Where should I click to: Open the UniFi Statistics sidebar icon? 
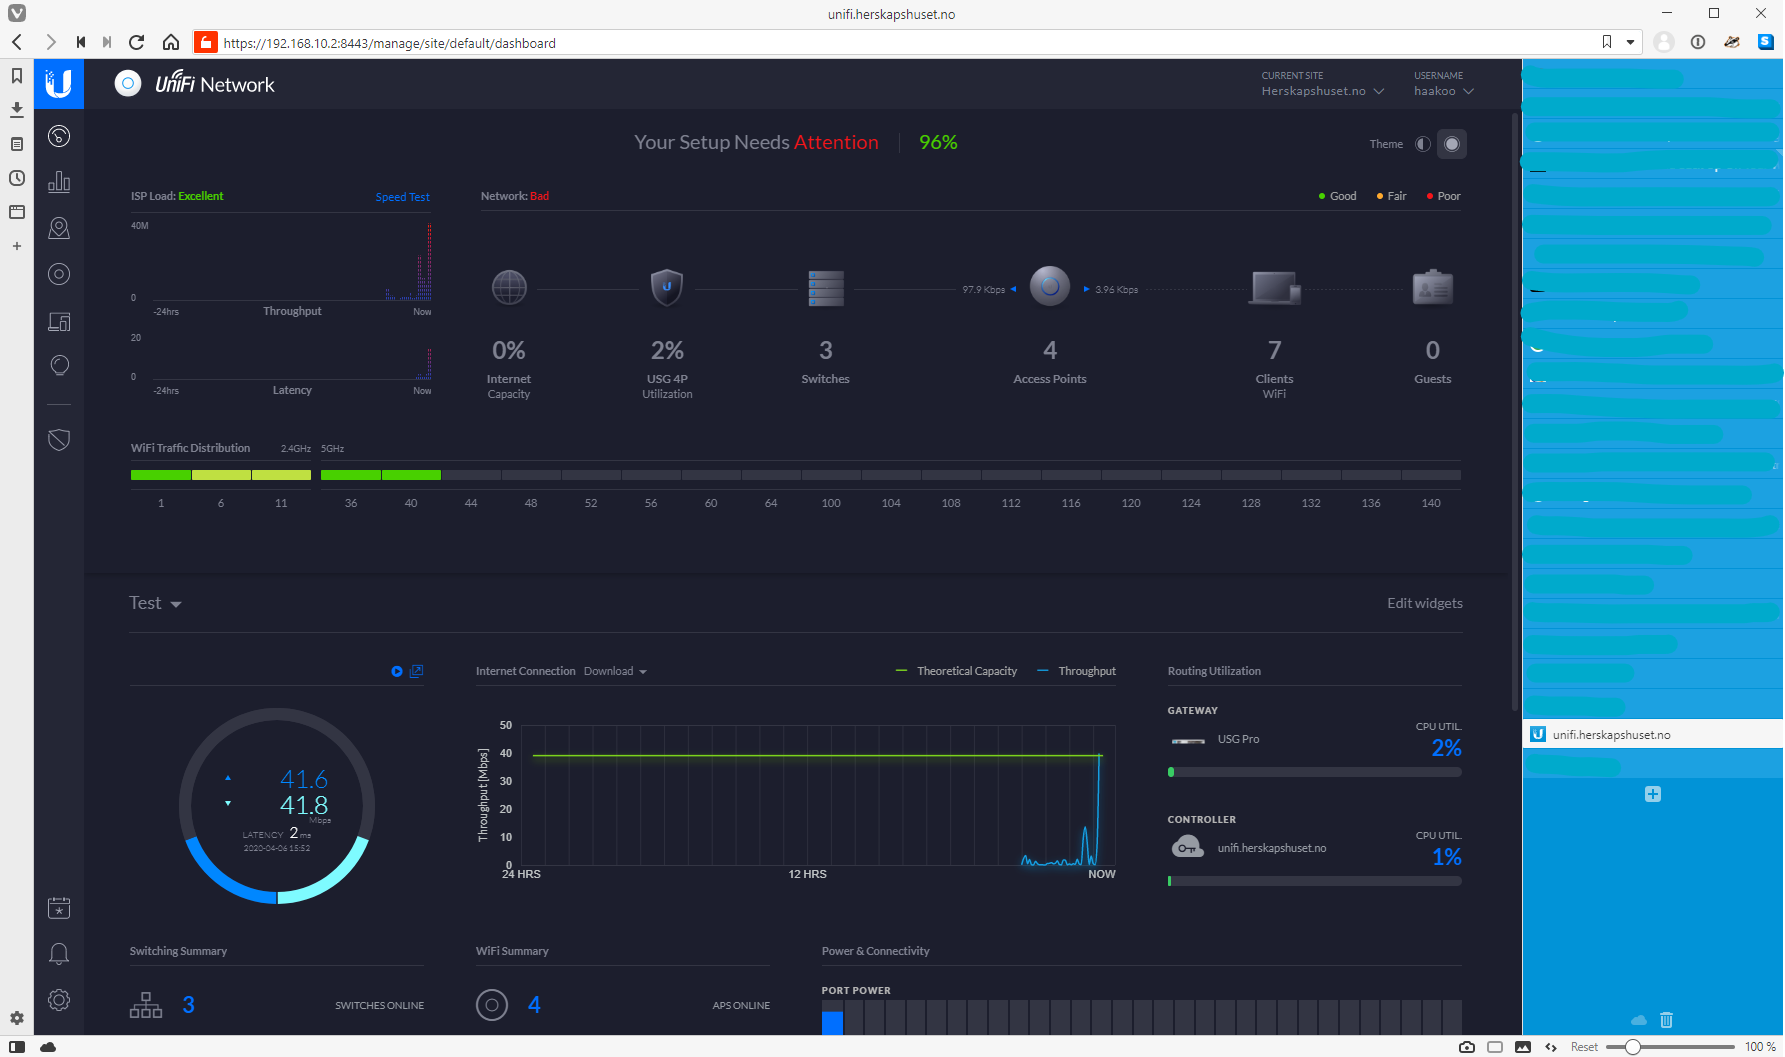[x=59, y=182]
